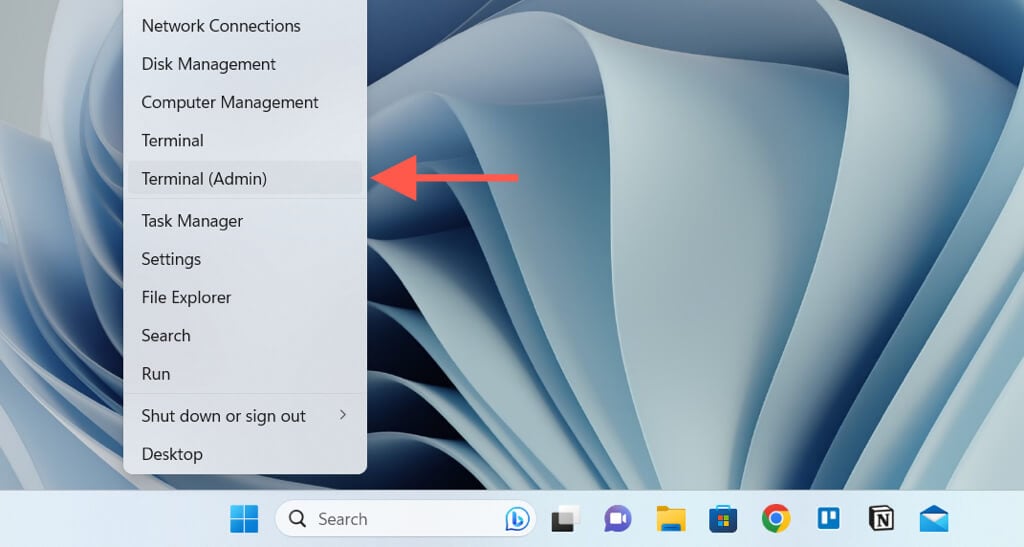Open Settings from the power user menu
This screenshot has height=547, width=1024.
click(245, 259)
